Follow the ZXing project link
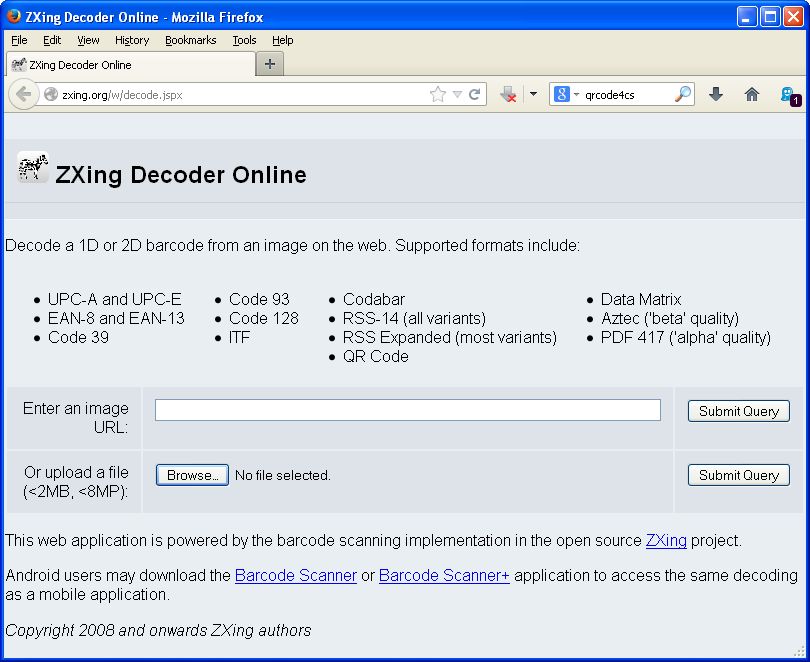This screenshot has height=662, width=810. [666, 540]
